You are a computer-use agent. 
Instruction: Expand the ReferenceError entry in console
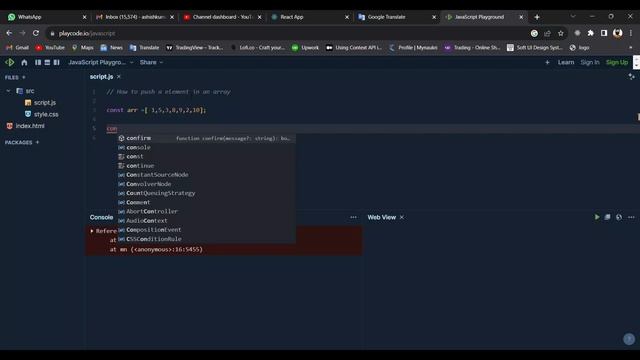click(x=92, y=231)
